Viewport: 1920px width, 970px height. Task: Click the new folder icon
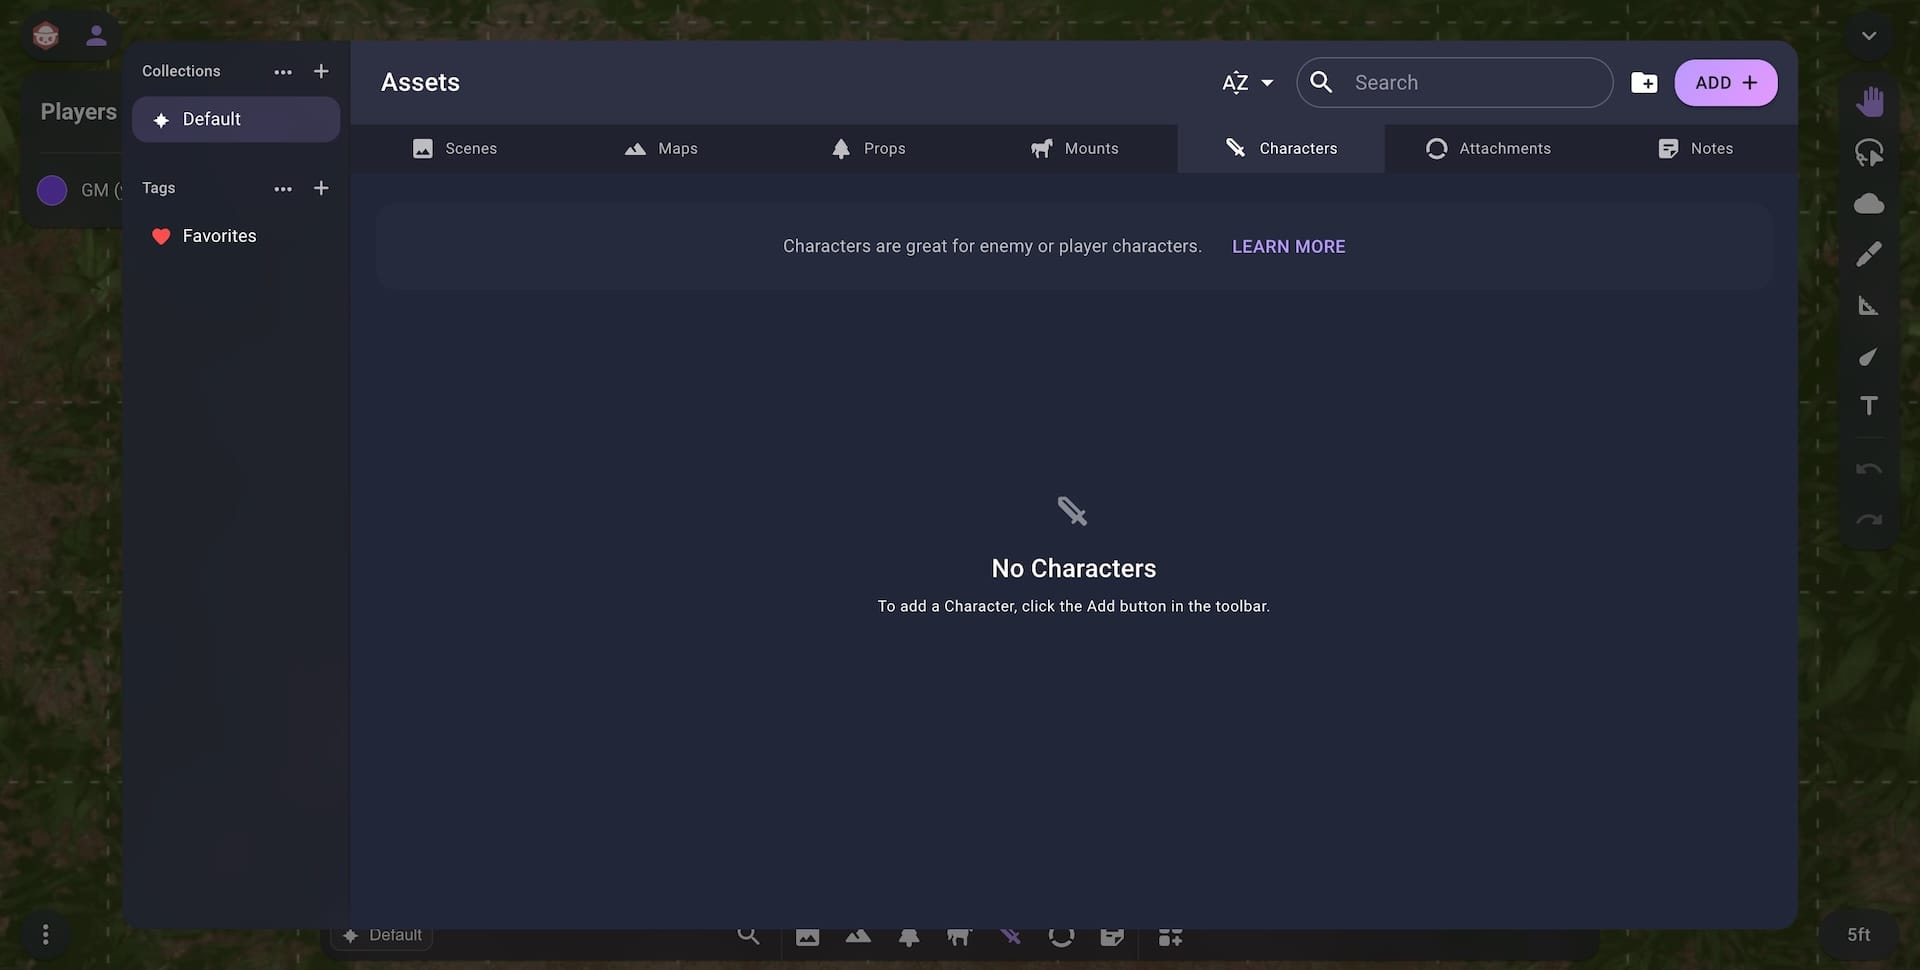click(x=1644, y=83)
